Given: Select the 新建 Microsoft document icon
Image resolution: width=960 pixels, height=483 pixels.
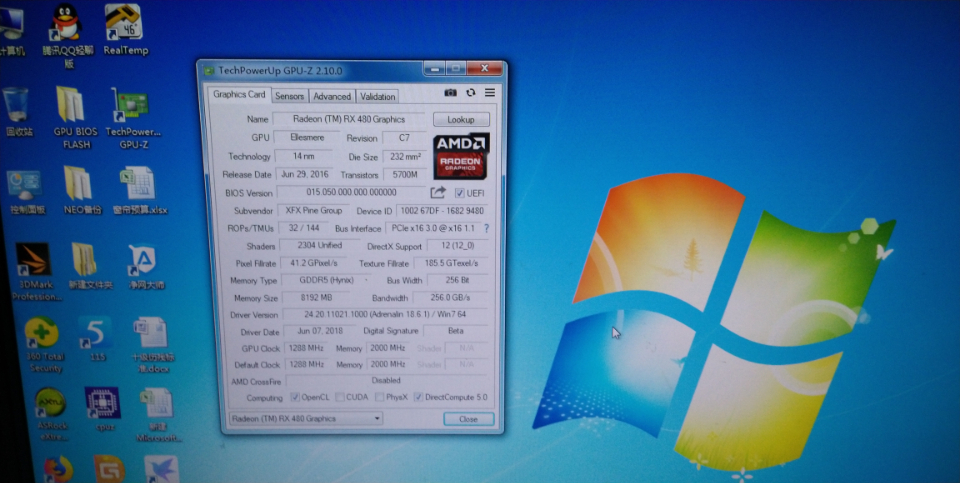Looking at the screenshot, I should pyautogui.click(x=158, y=415).
